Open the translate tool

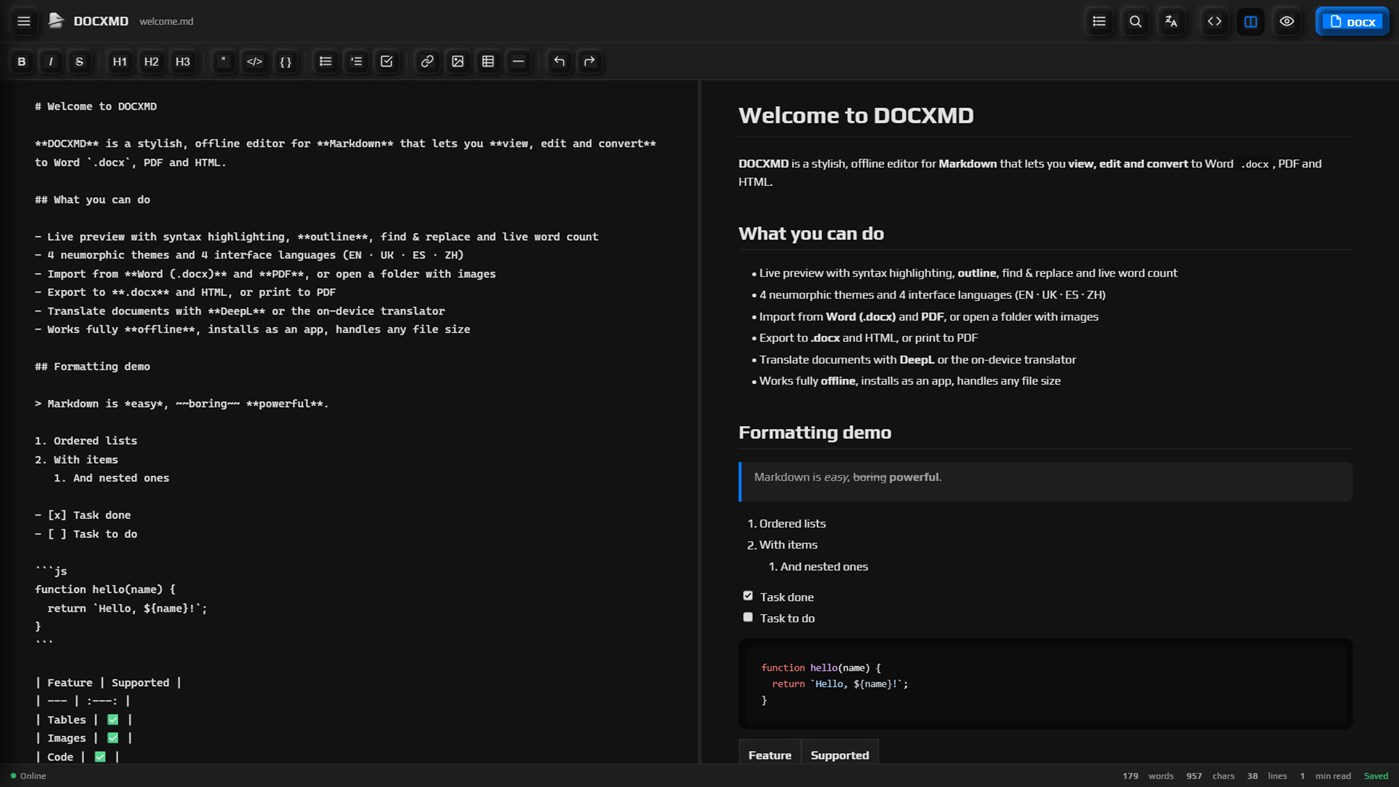coord(1171,21)
